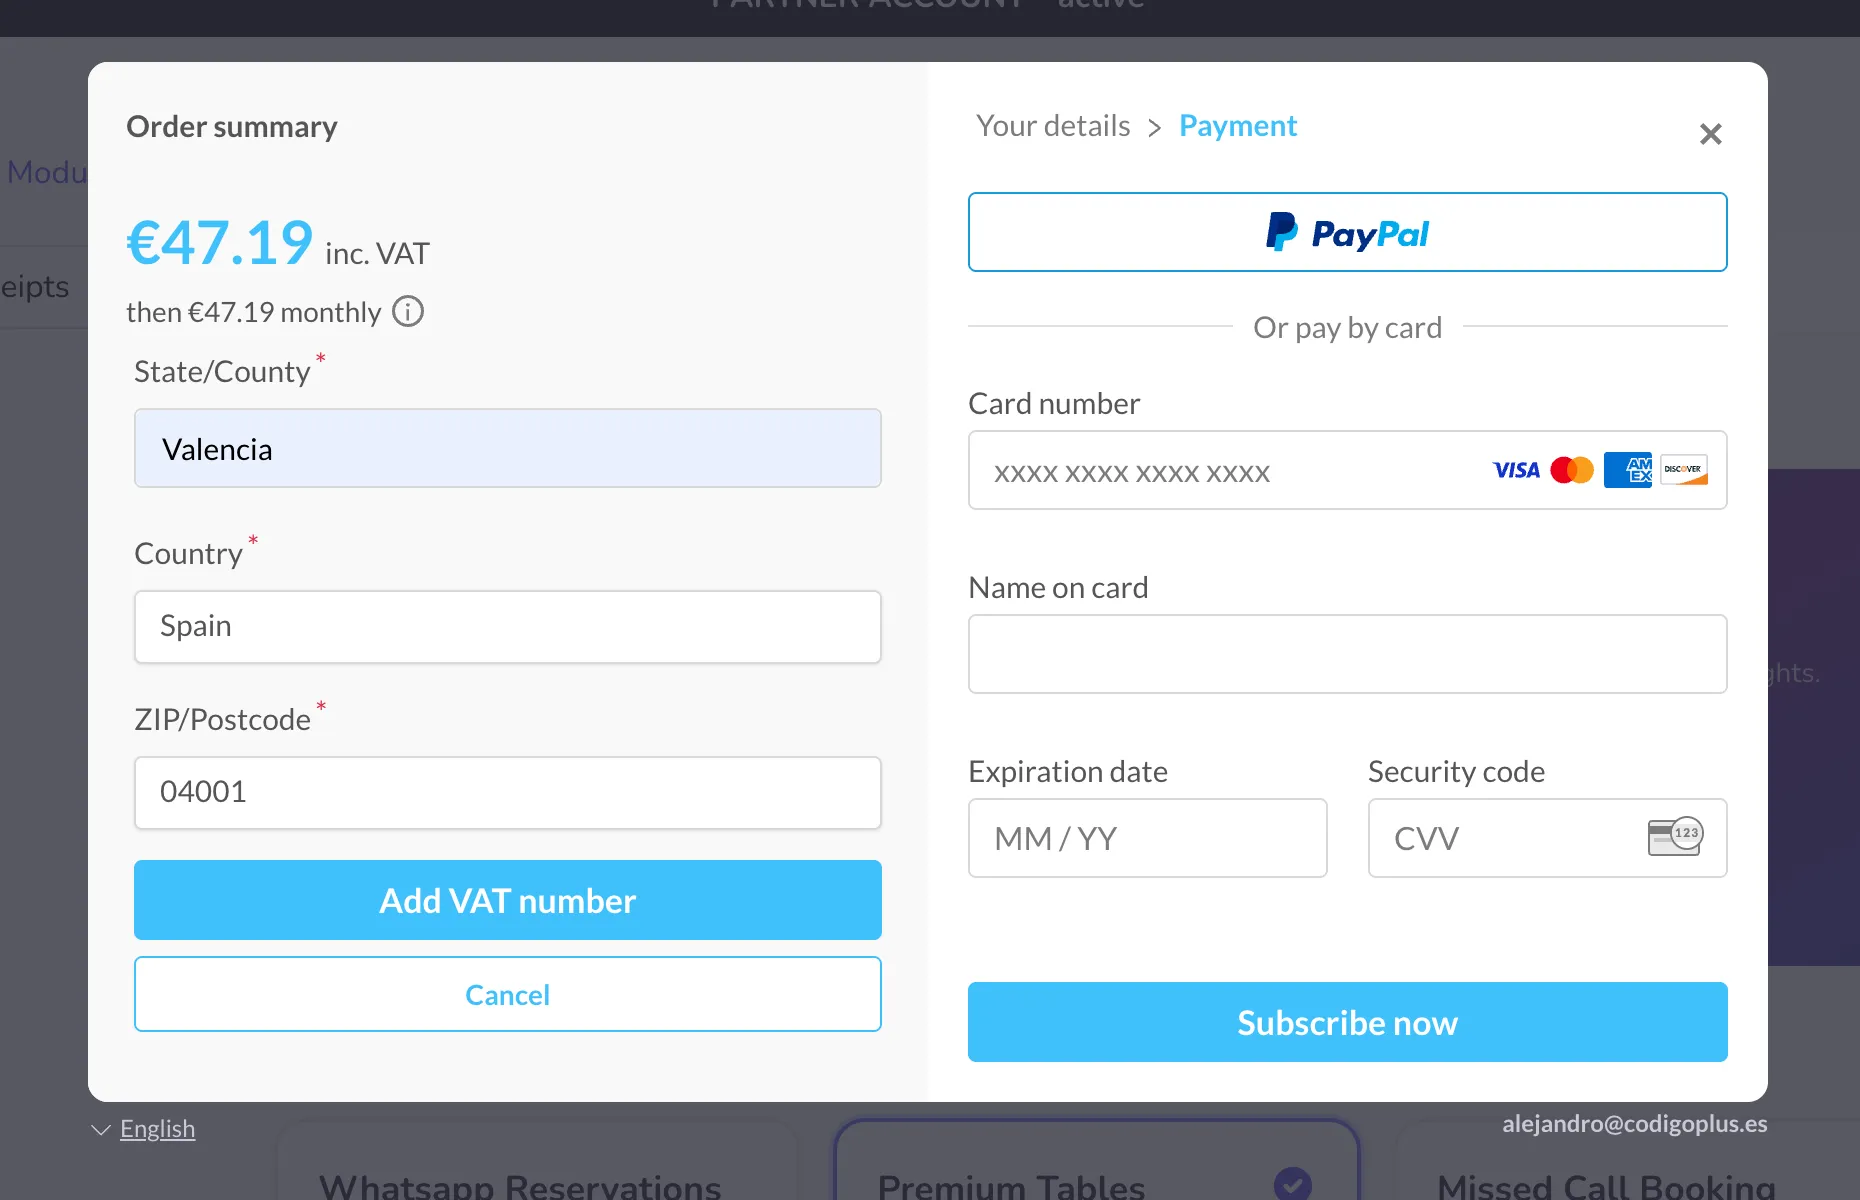Click the Name on card field
Viewport: 1860px width, 1200px height.
(1347, 654)
